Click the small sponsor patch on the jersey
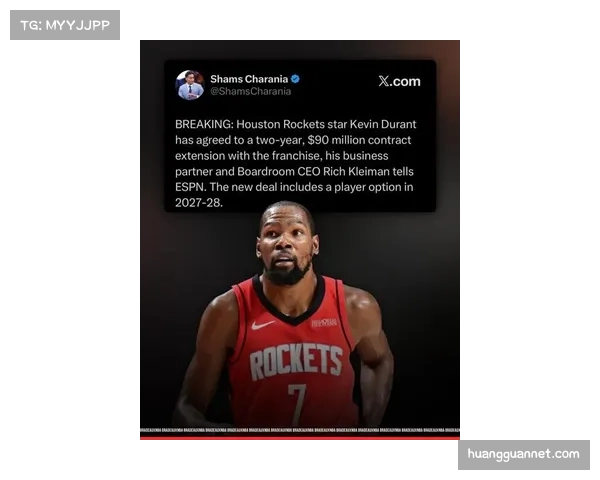The width and height of the screenshot is (600, 480). [324, 322]
